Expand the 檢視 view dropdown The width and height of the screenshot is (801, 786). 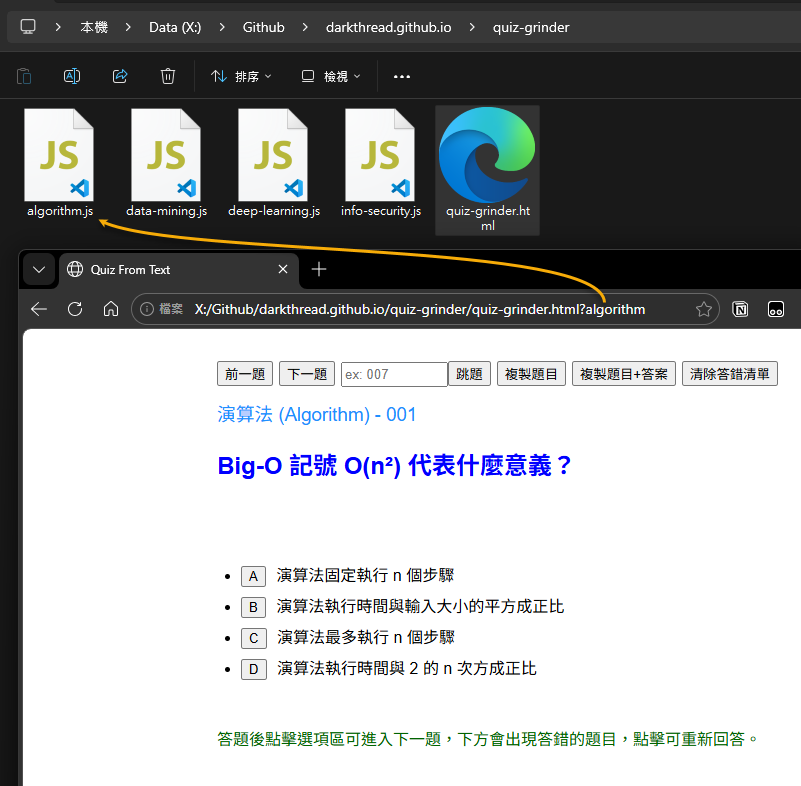pos(331,76)
